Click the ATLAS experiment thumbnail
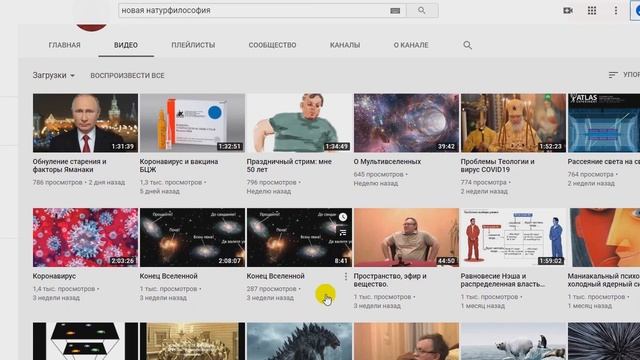 [604, 123]
